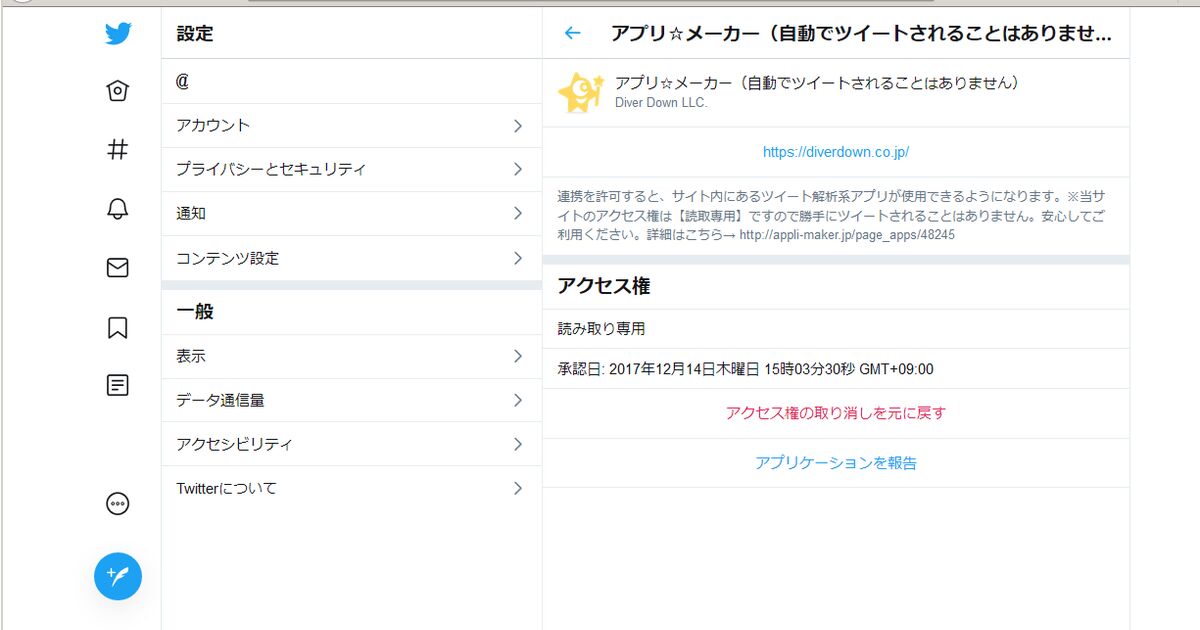Click the Twitter bird logo
The height and width of the screenshot is (630, 1200).
point(118,33)
